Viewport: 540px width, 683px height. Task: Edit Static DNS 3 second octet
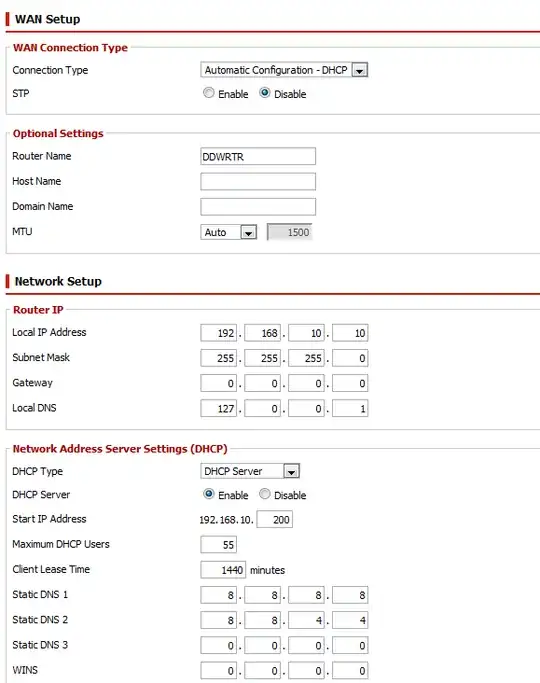tap(262, 646)
